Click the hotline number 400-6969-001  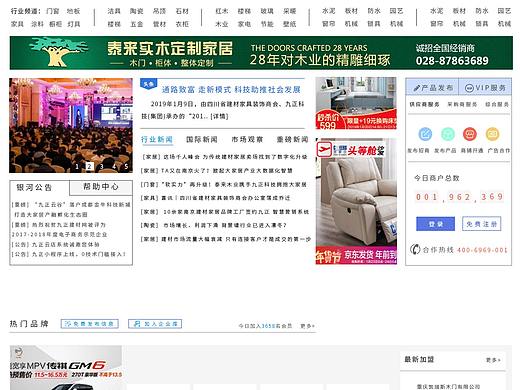(x=482, y=250)
